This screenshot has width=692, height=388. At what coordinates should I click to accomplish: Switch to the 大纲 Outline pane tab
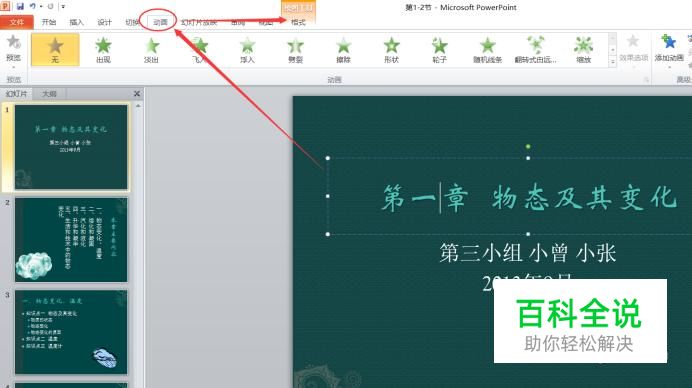49,94
